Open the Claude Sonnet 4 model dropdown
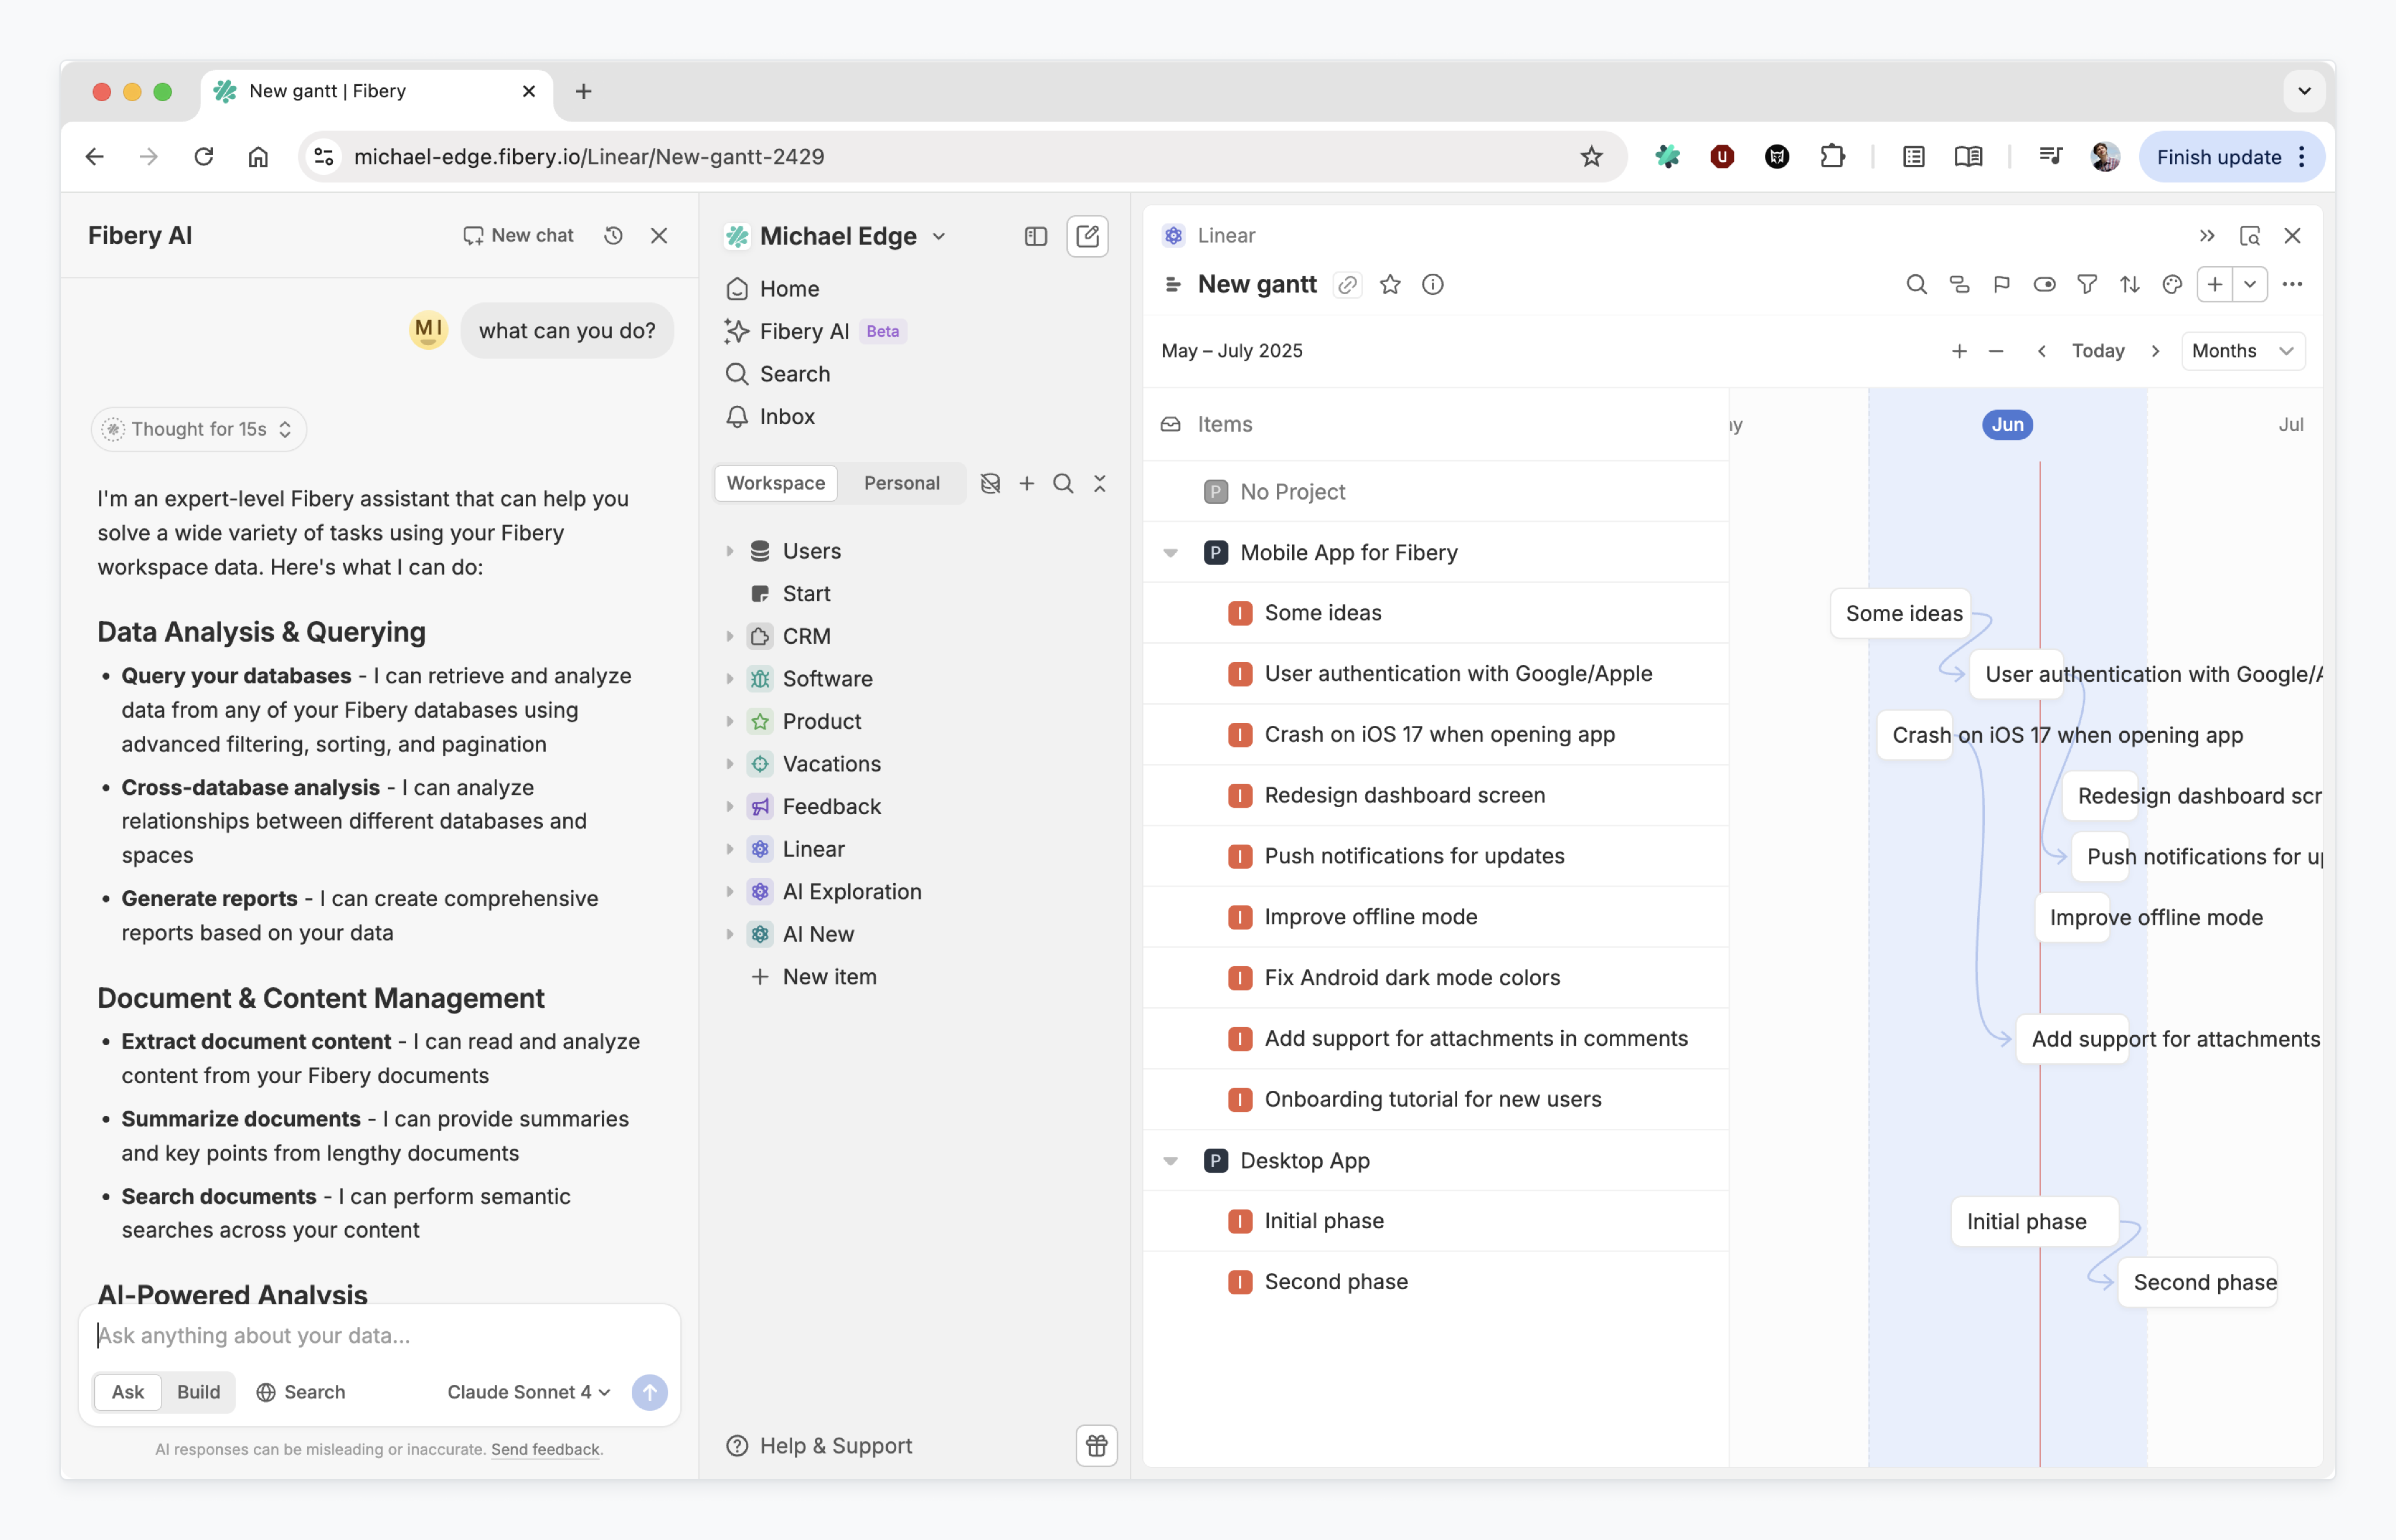This screenshot has height=1540, width=2396. click(528, 1392)
